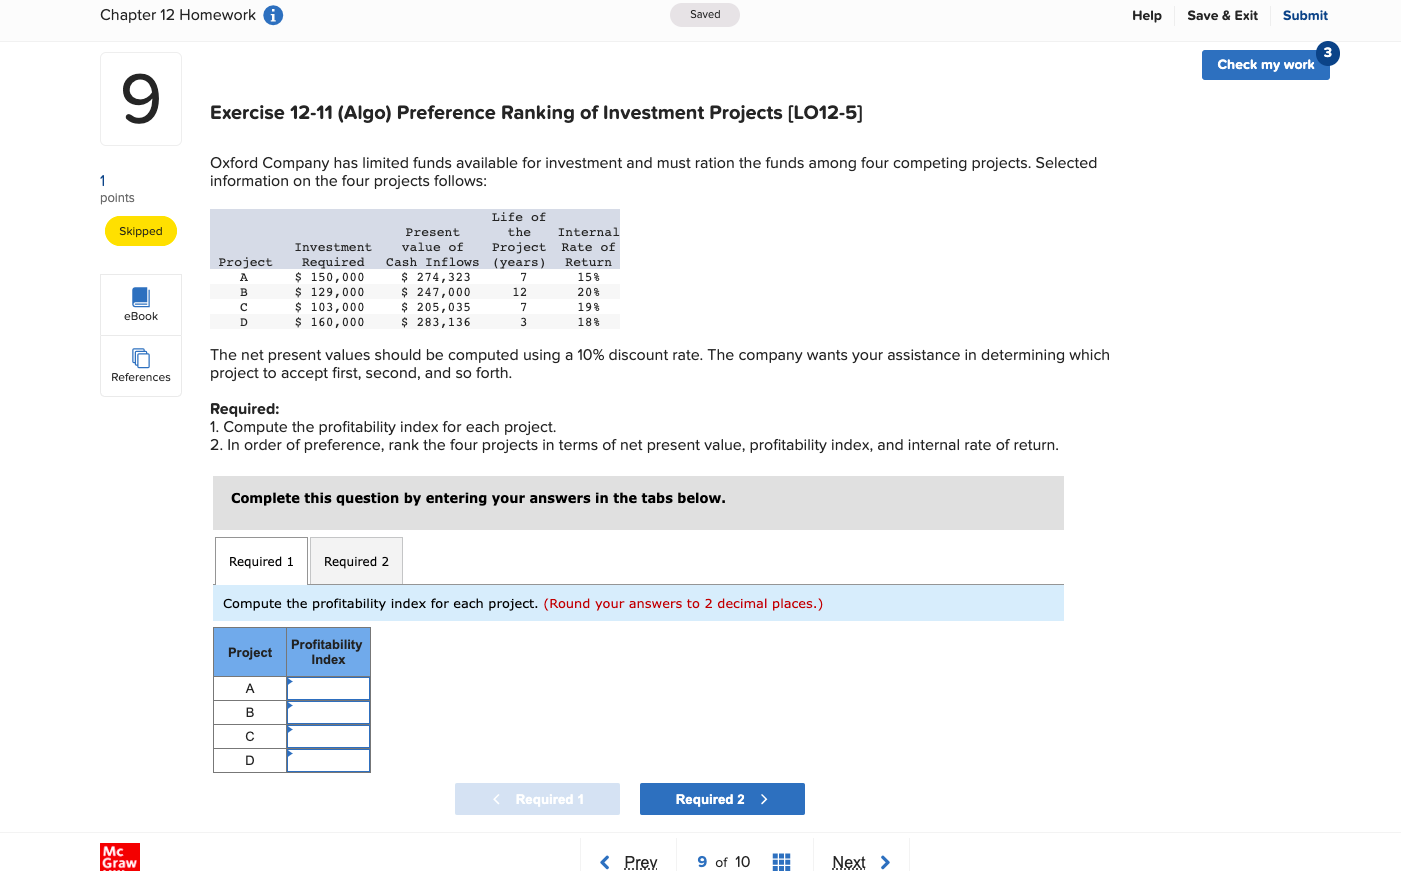Image resolution: width=1401 pixels, height=871 pixels.
Task: Click the Project column header in answer table
Action: pyautogui.click(x=250, y=652)
